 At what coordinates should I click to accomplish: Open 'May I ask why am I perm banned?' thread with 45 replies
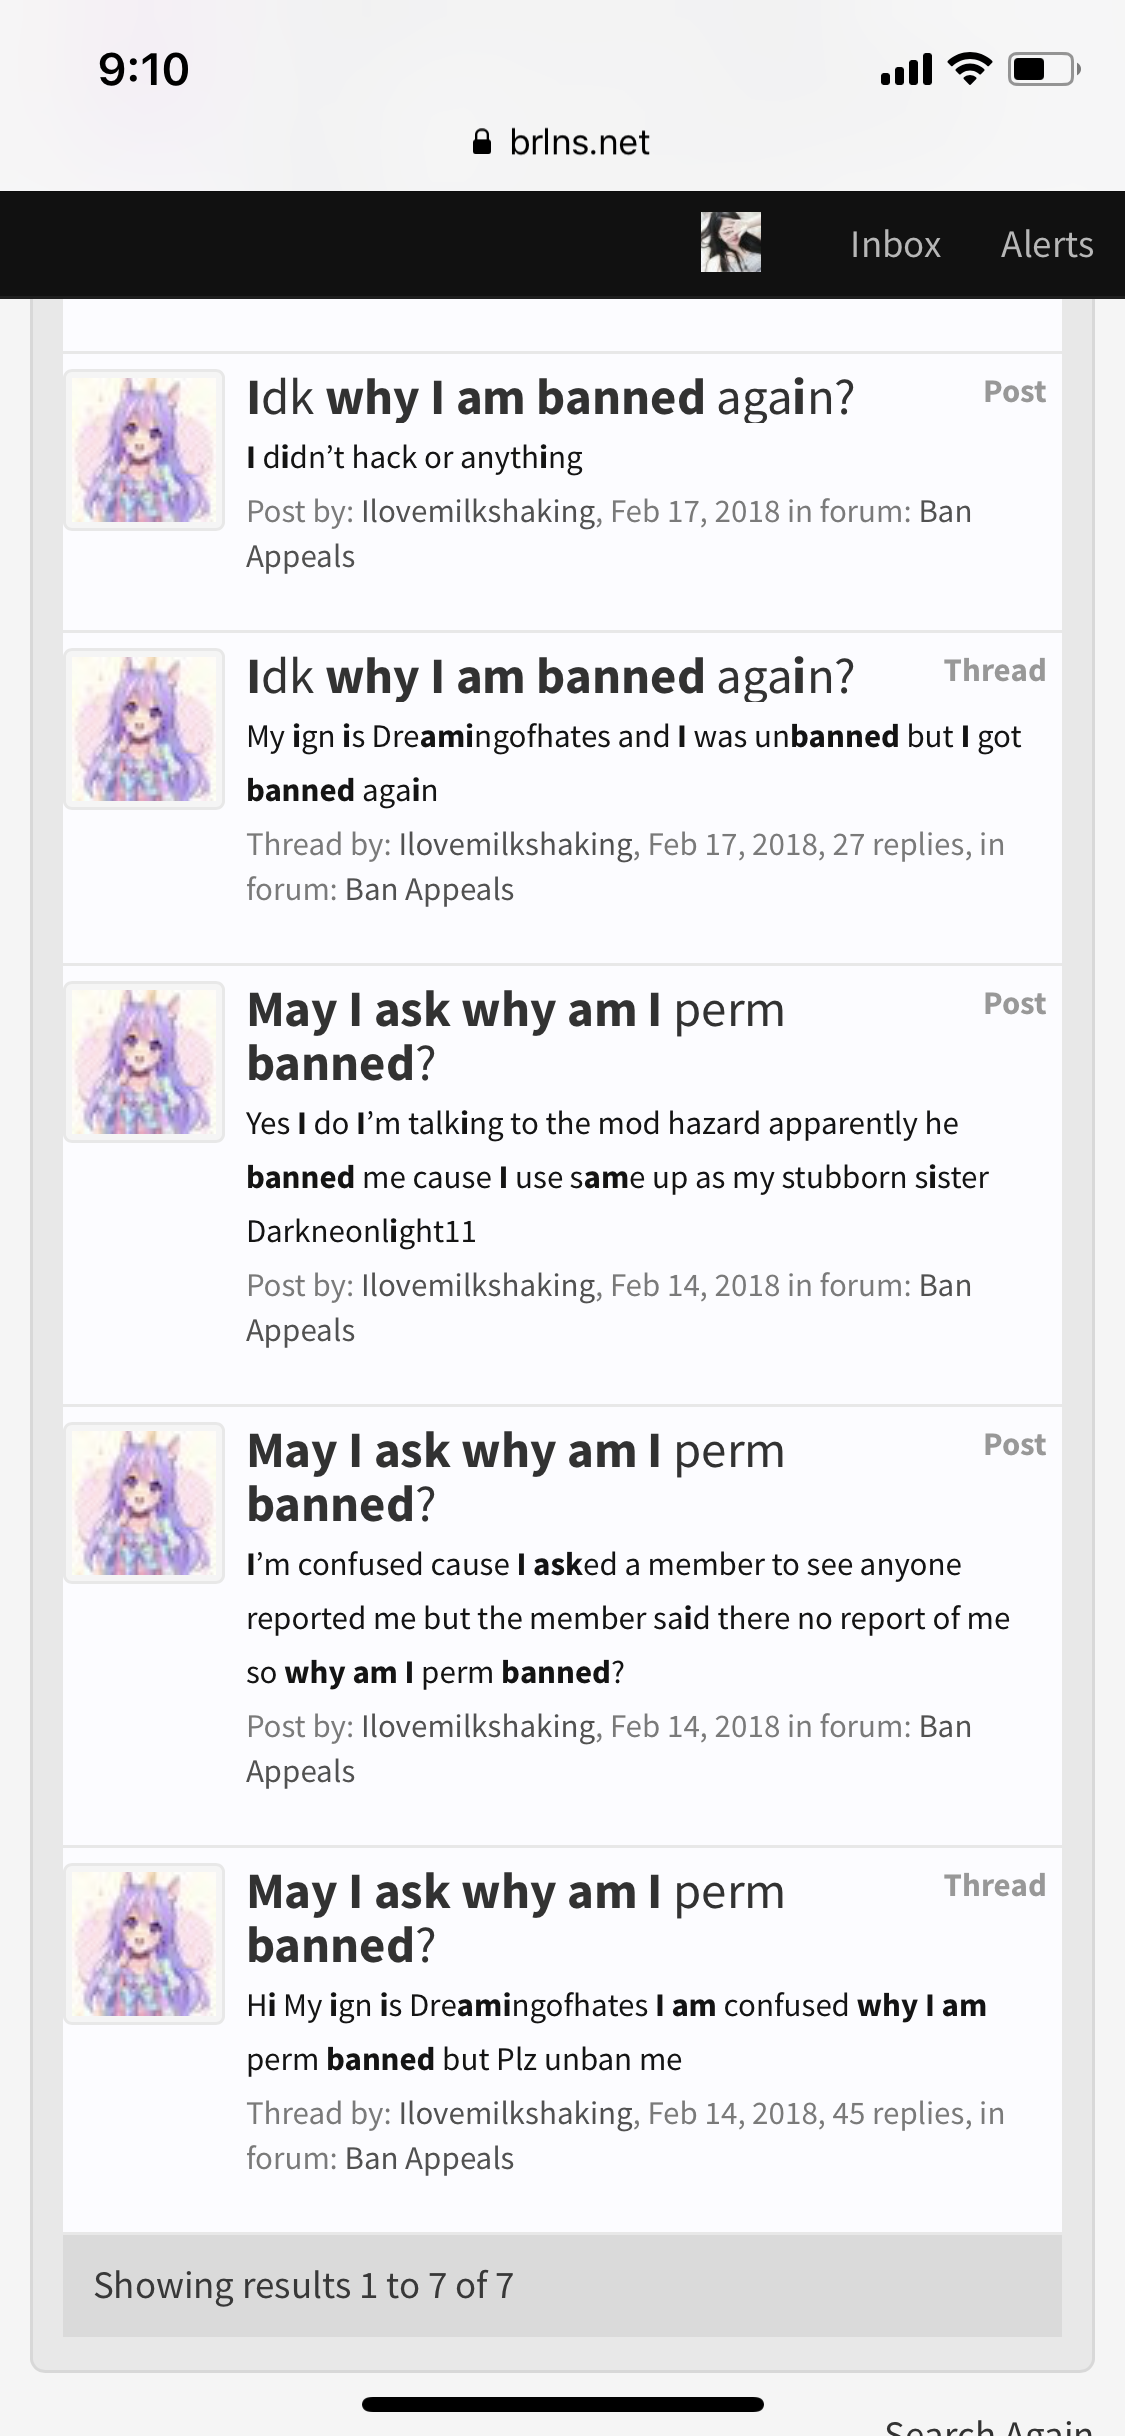point(515,1918)
